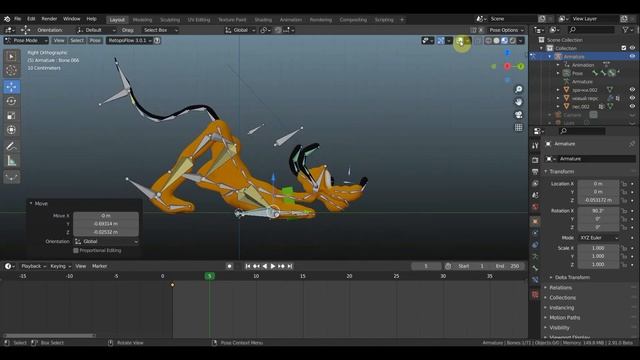The width and height of the screenshot is (640, 360).
Task: Select the Select Box tool in the viewport toolbar
Action: tap(11, 56)
